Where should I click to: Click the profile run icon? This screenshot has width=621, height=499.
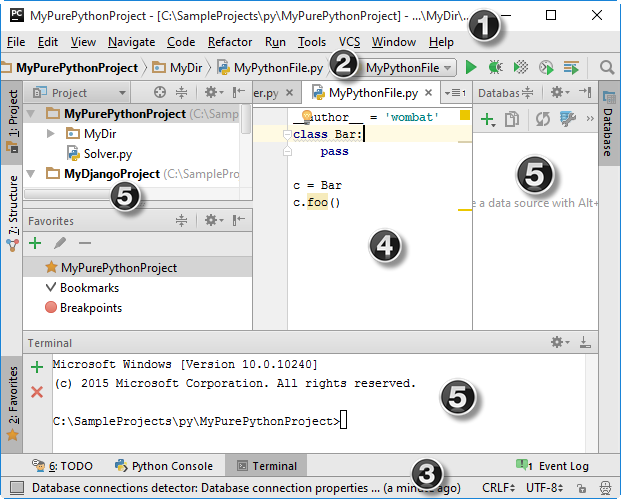point(546,67)
